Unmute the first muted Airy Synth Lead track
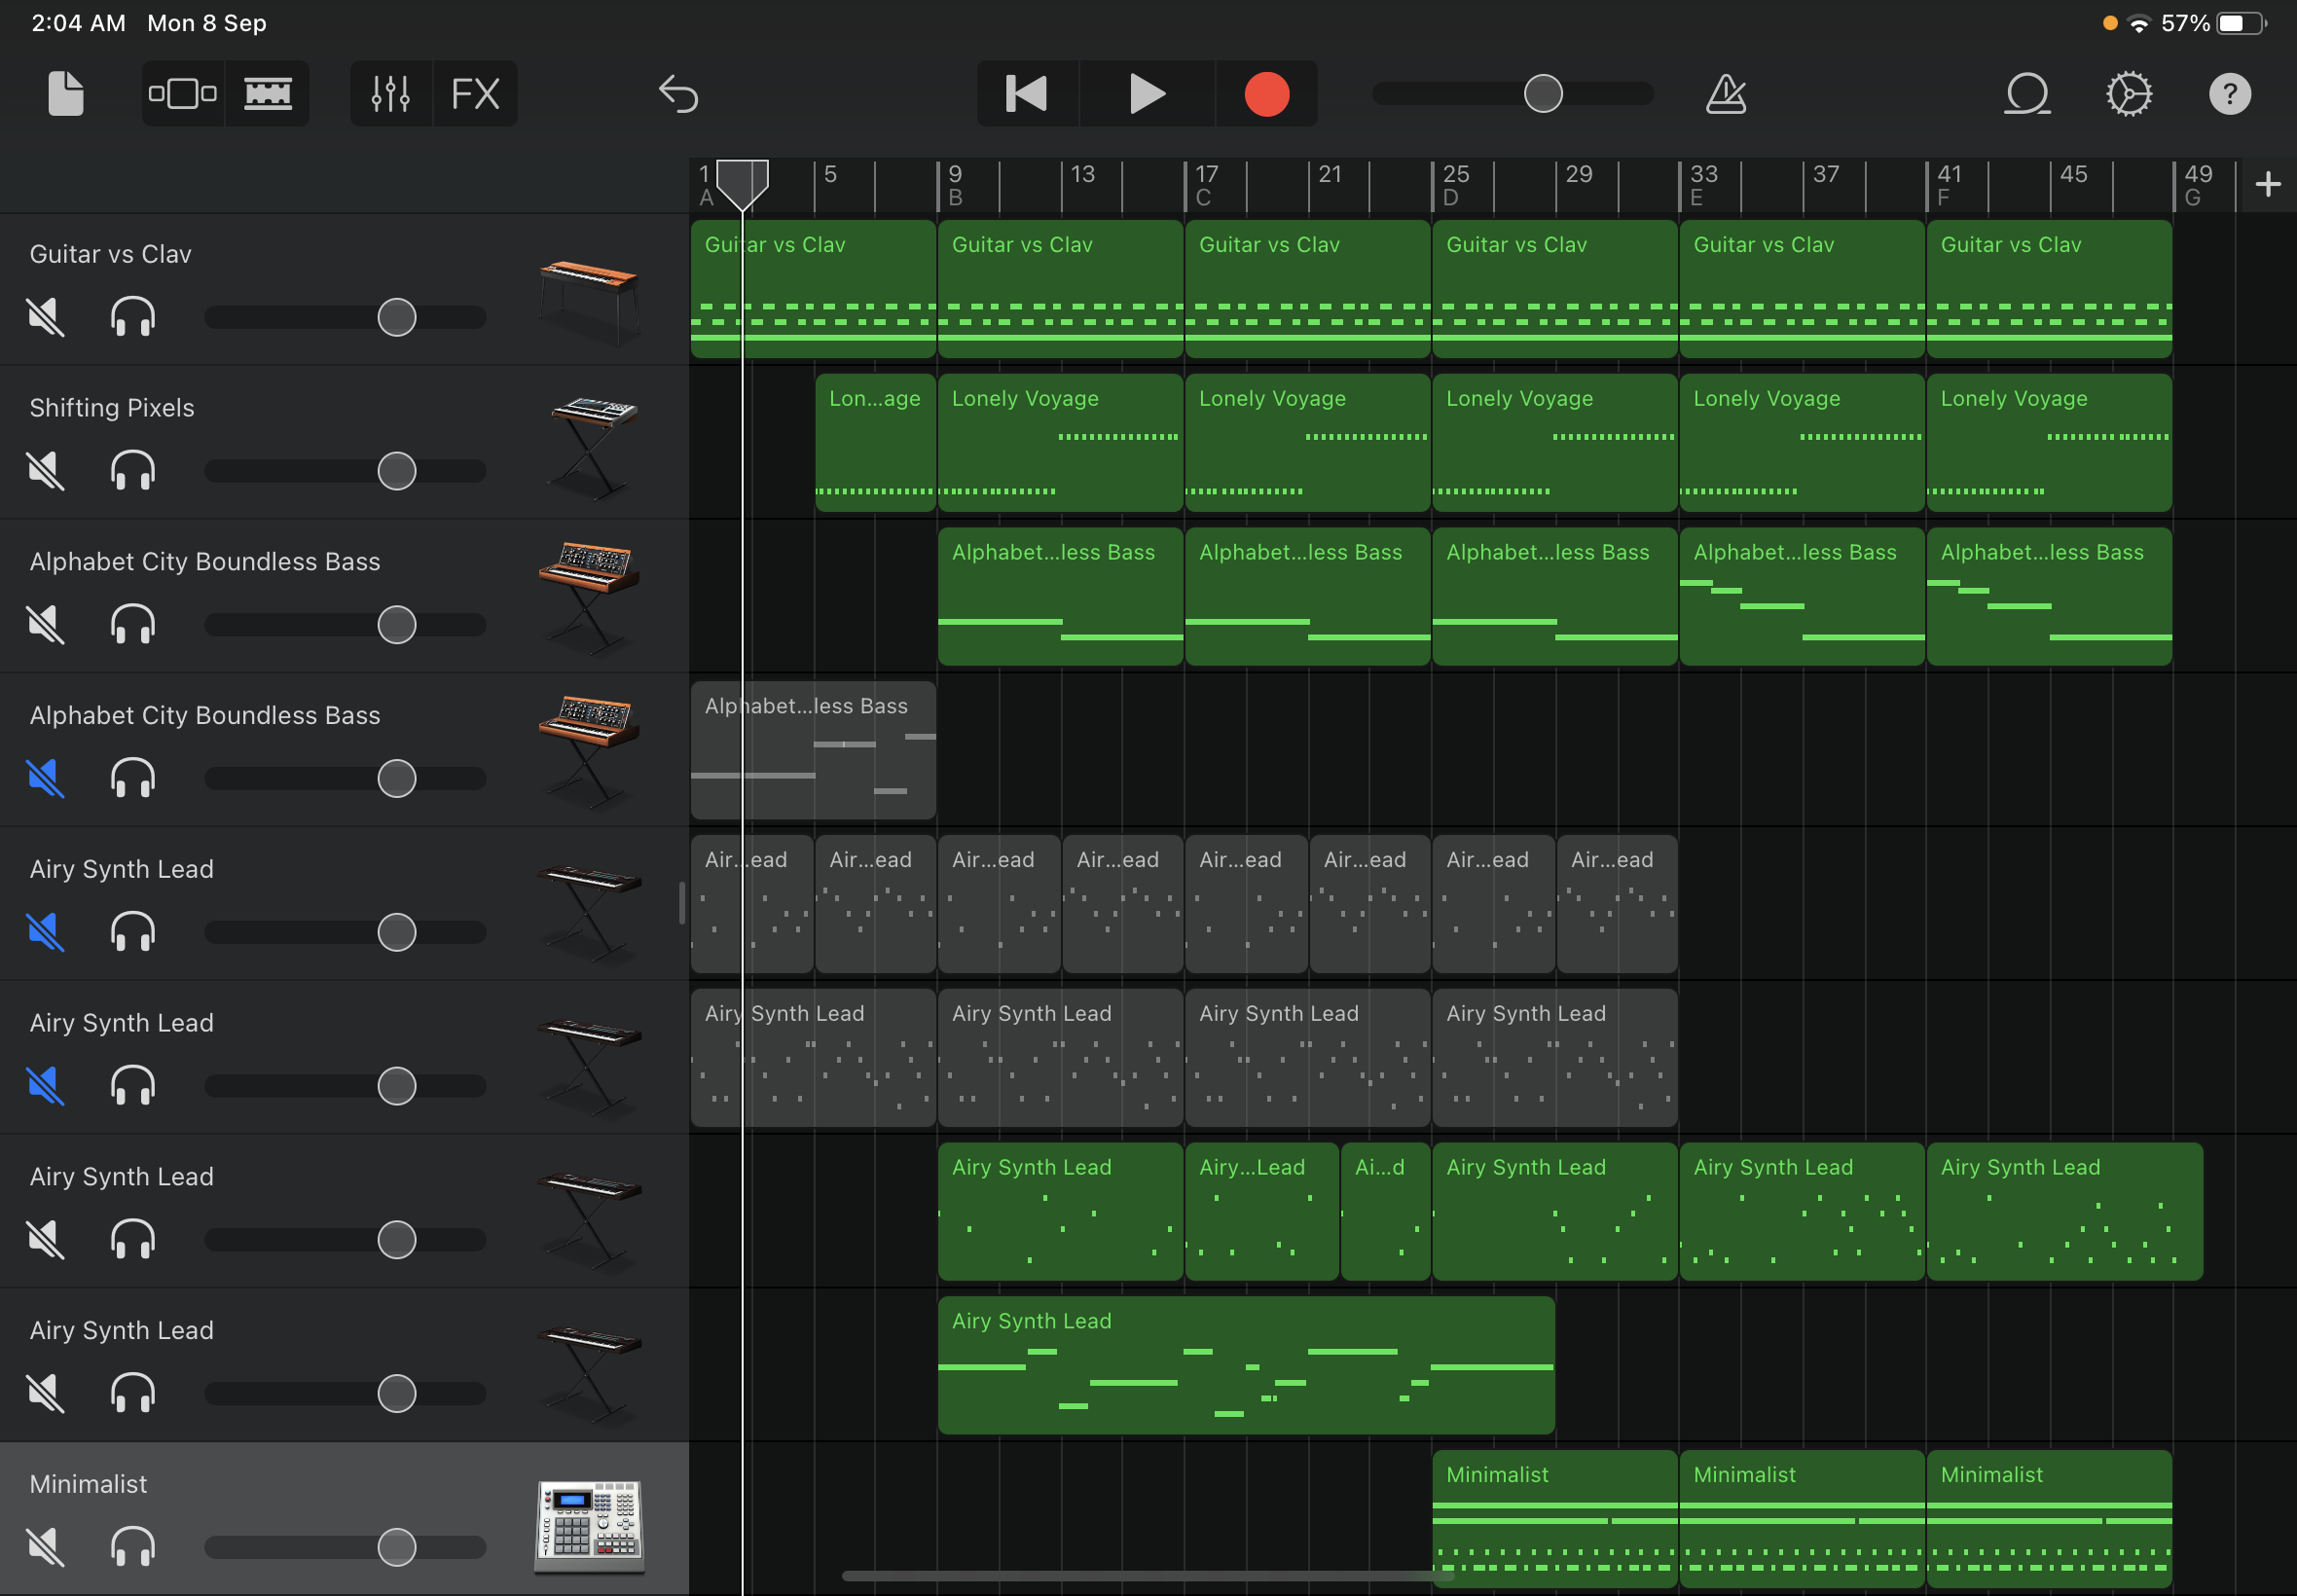Image resolution: width=2297 pixels, height=1596 pixels. click(46, 932)
